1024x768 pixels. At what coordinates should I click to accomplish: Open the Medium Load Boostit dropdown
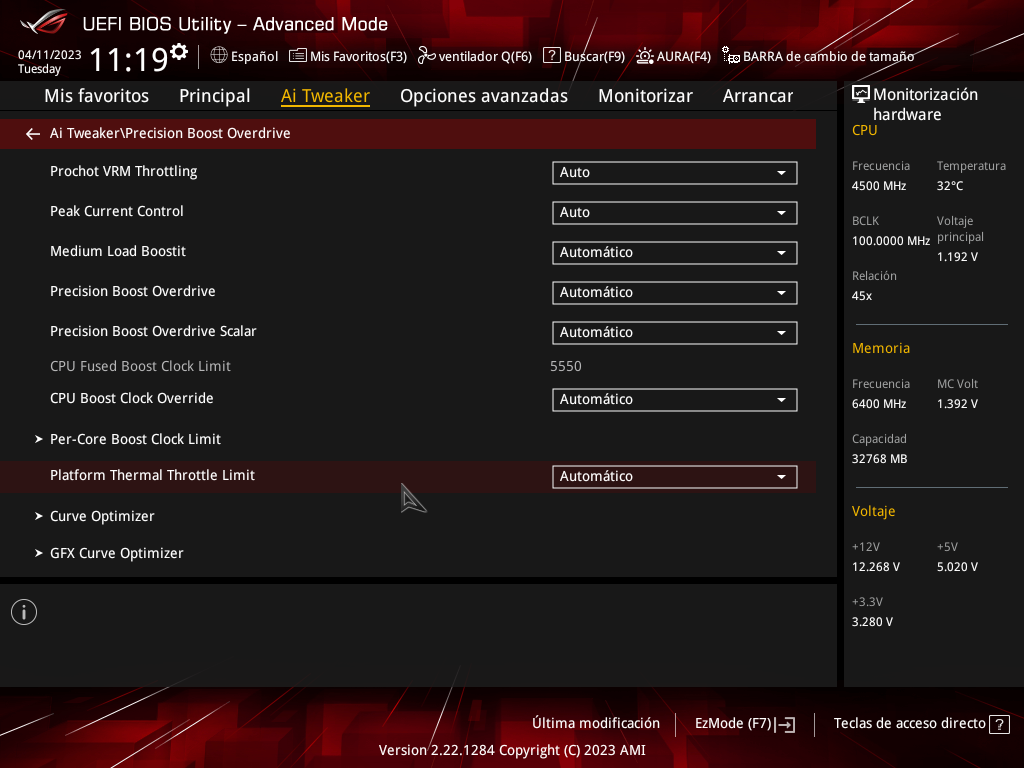click(x=675, y=253)
